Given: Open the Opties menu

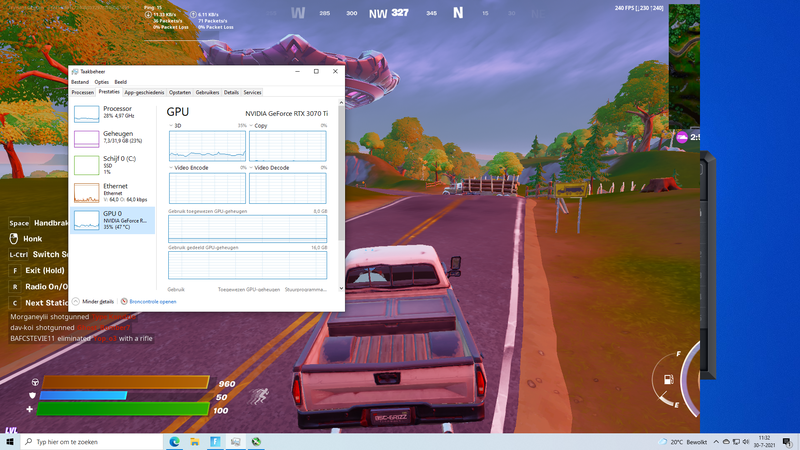Looking at the screenshot, I should click(102, 82).
